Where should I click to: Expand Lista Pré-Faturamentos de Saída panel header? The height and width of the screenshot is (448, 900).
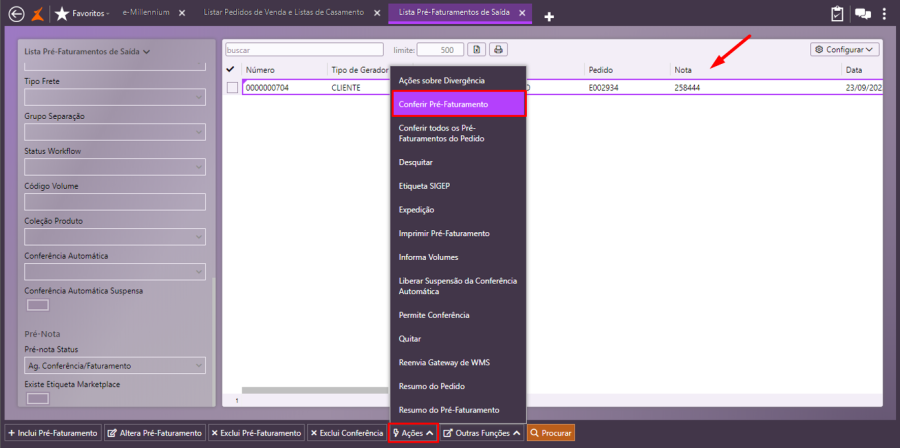87,51
